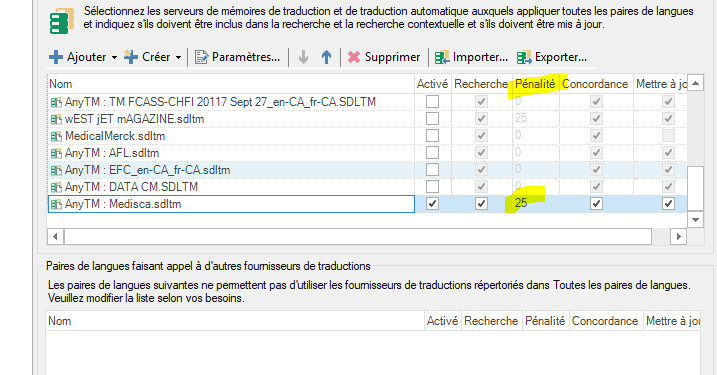Click the Importer toolbar icon
Viewport: 717px width, 375px height.
[x=442, y=57]
